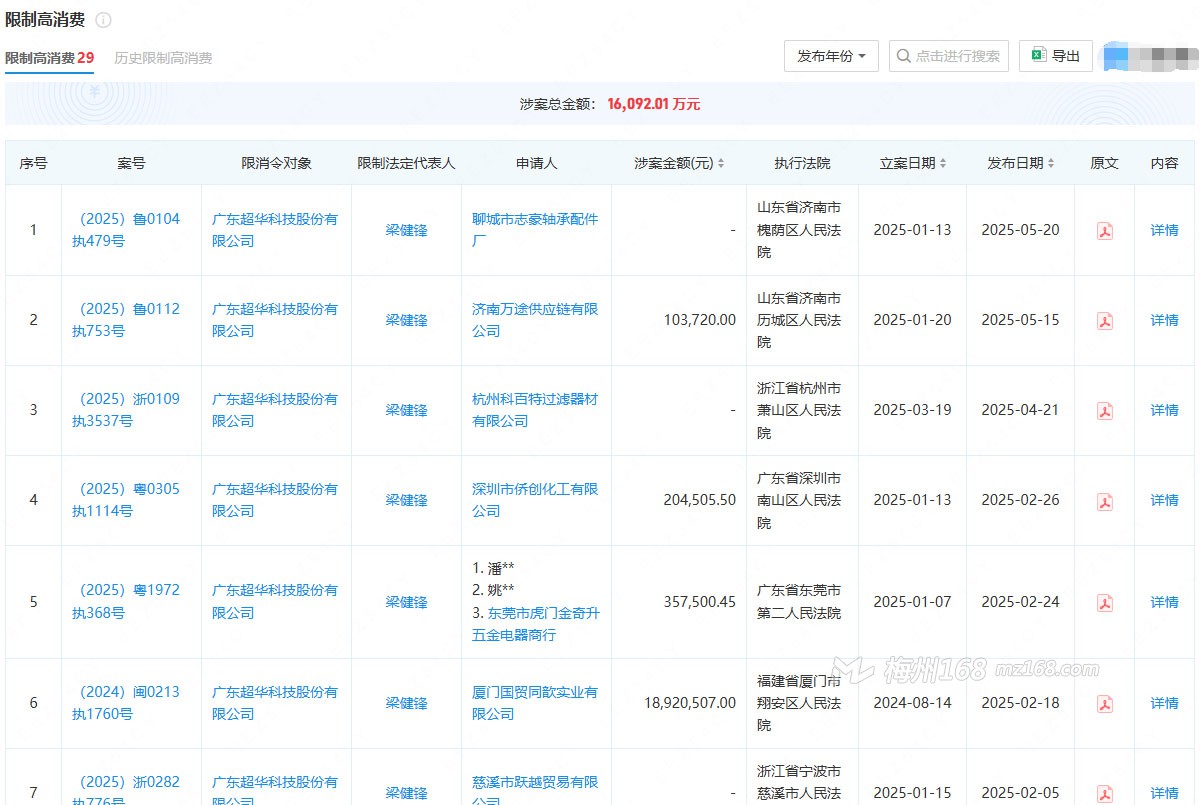Screen dimensions: 1200x805
Task: Open case link (2025)鲁0112执753号
Action: point(126,320)
